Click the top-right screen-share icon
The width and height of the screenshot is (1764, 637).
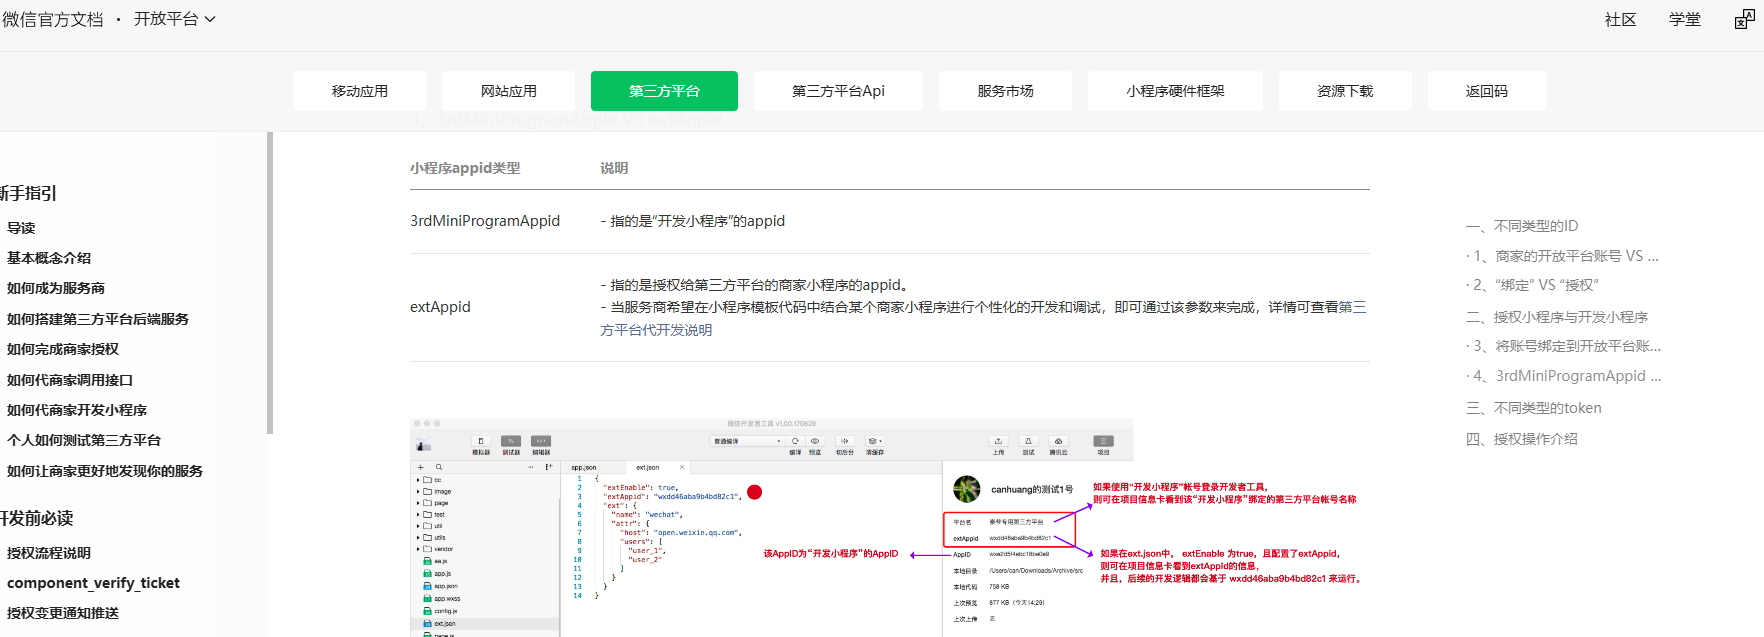click(1744, 19)
